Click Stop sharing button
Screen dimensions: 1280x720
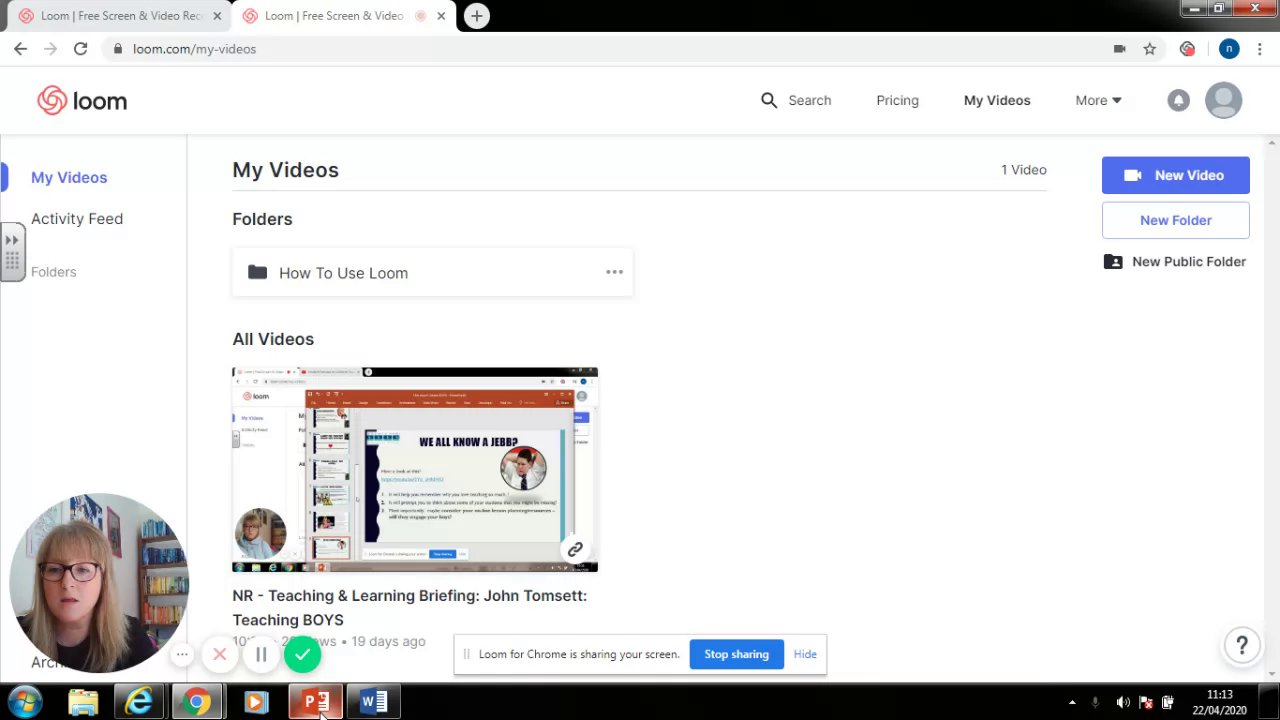pos(736,654)
